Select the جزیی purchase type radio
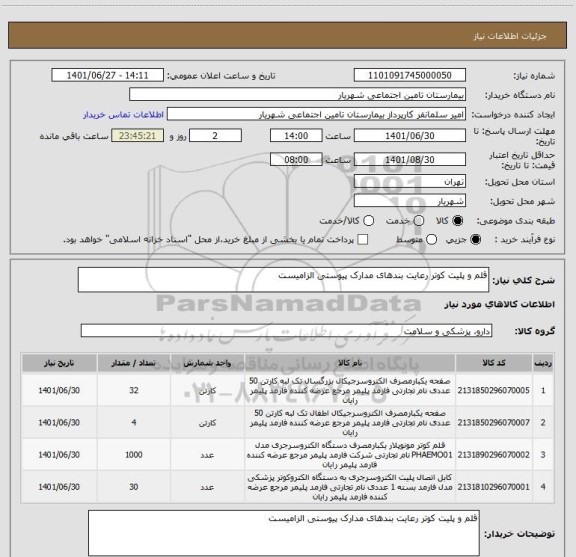The width and height of the screenshot is (576, 557). (475, 240)
